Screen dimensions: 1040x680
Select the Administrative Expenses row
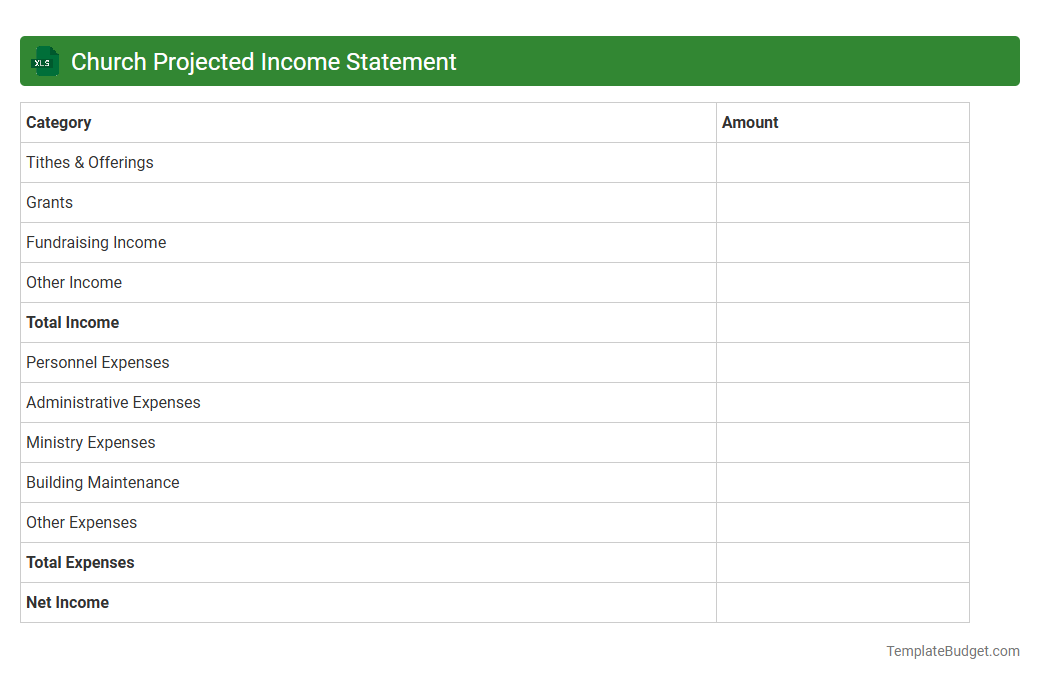[x=113, y=402]
